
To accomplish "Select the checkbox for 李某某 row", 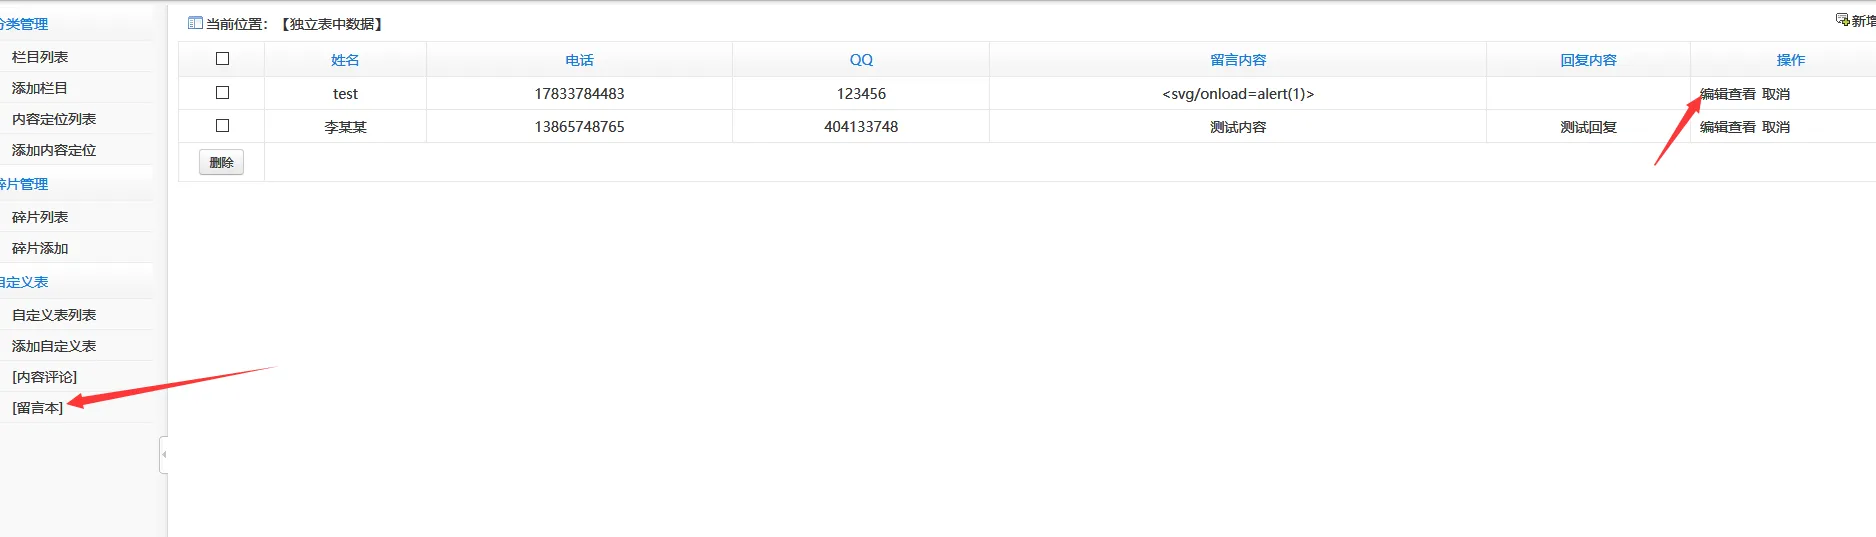I will (x=222, y=126).
